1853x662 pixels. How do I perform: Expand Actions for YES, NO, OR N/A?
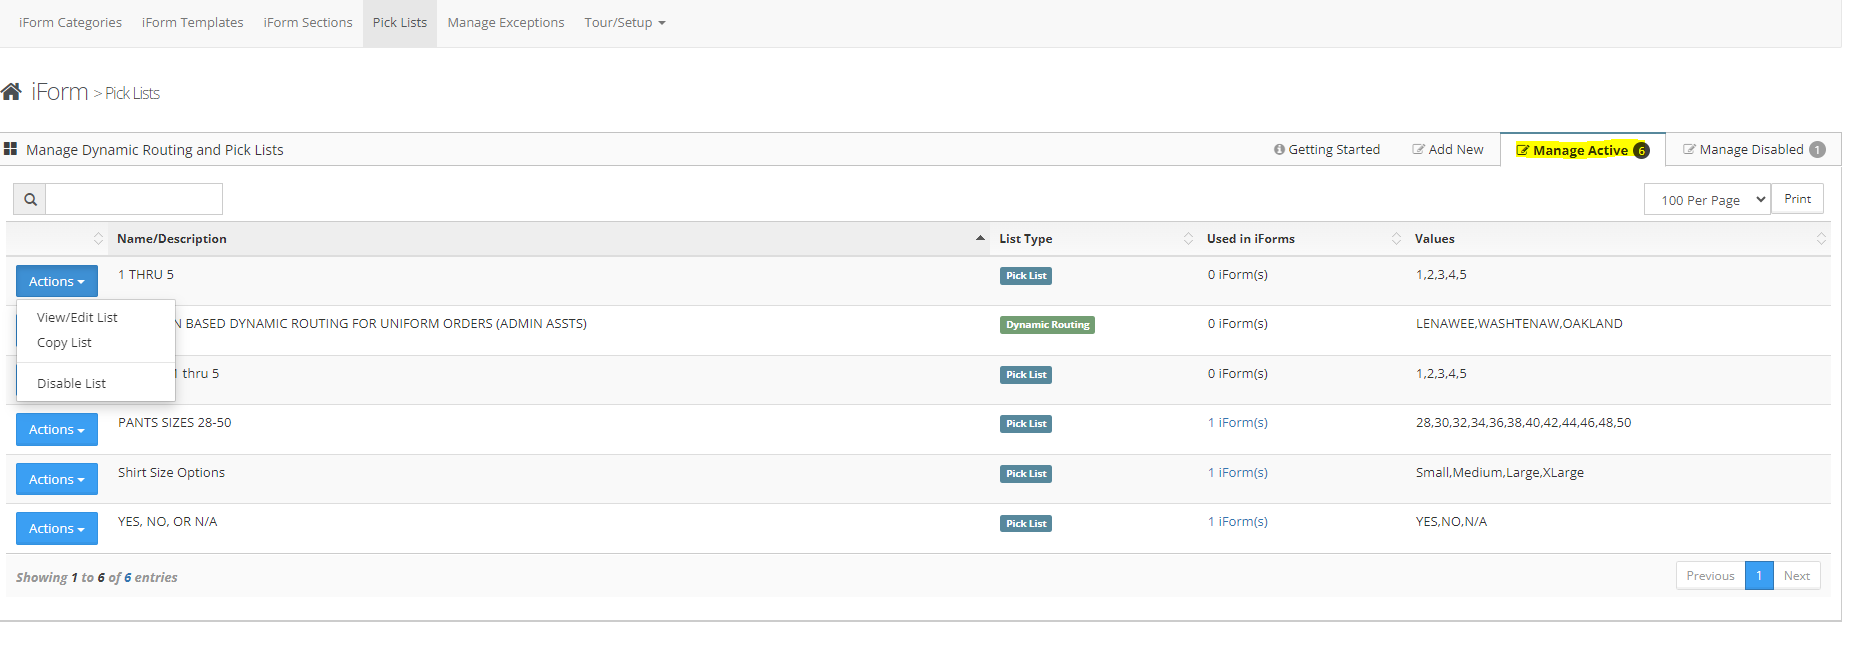[x=56, y=528]
